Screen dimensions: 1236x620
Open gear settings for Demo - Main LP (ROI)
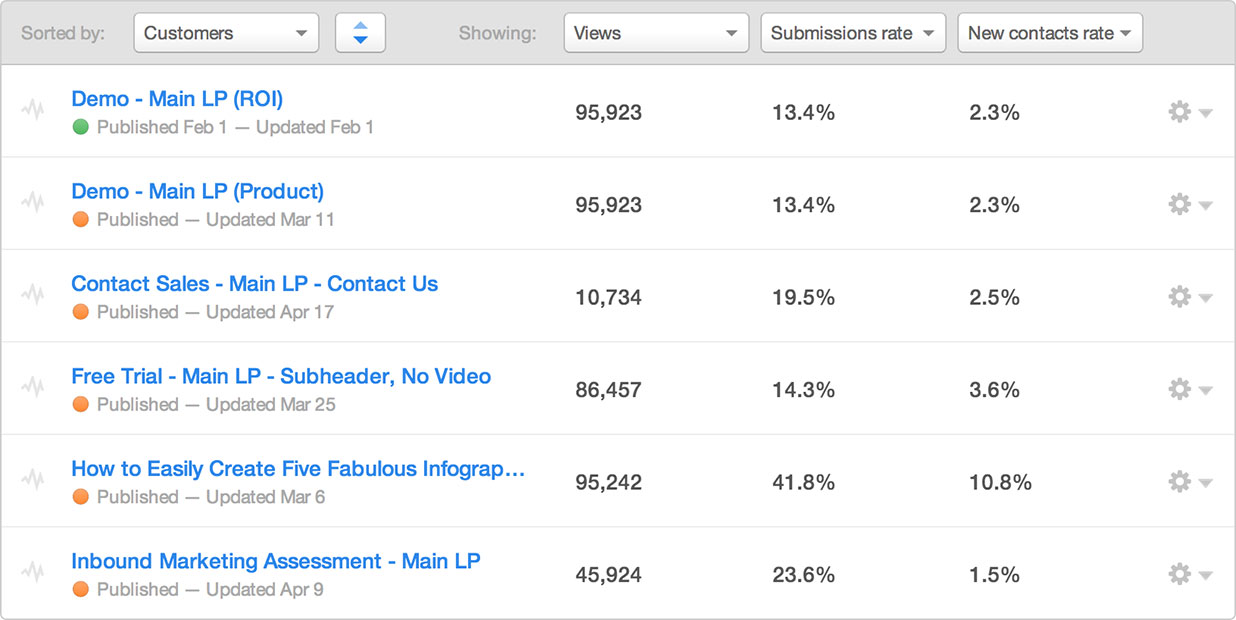1189,112
